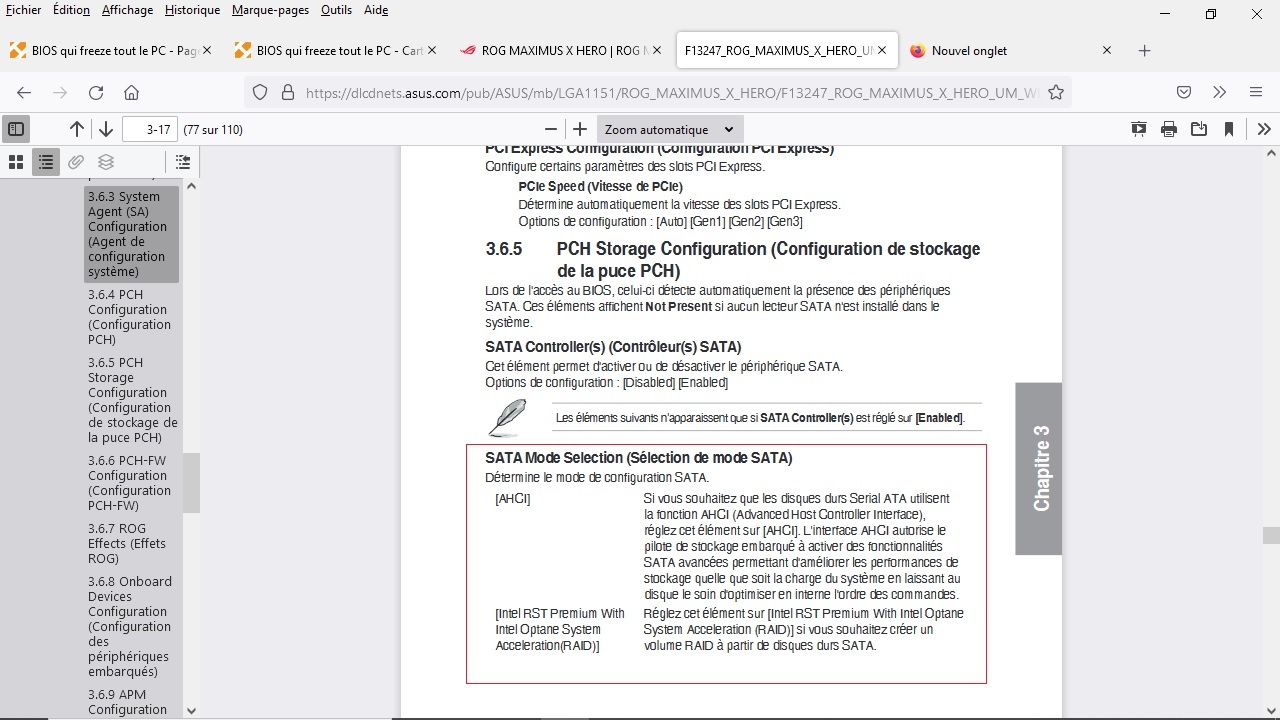Jump to outline item 3.6.8 Onboard Devices Configuration
The width and height of the screenshot is (1280, 720).
tap(130, 626)
